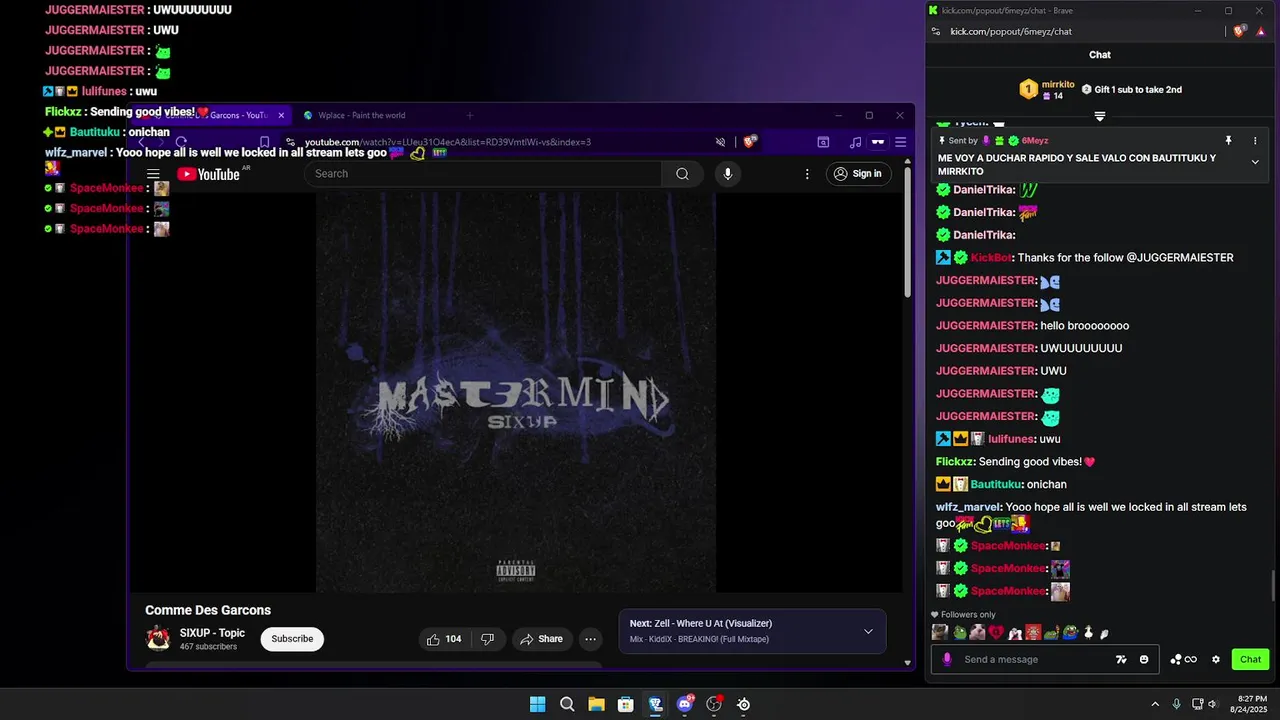Show hidden system tray icons
The image size is (1280, 720).
click(1155, 704)
